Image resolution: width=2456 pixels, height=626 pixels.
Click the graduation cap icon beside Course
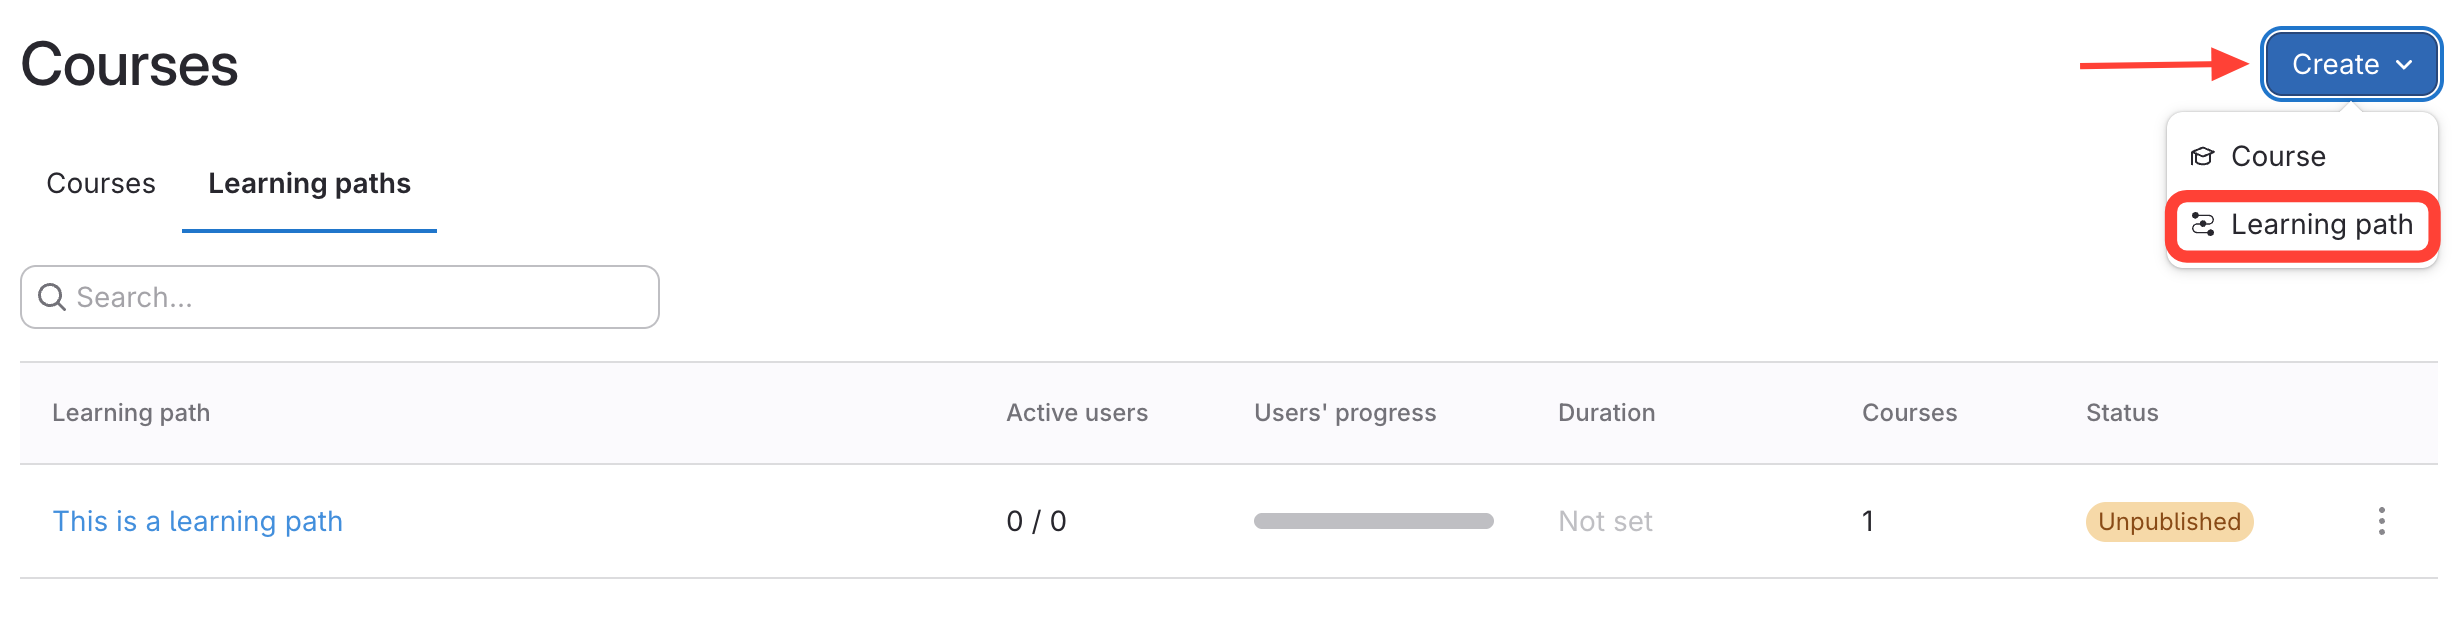(x=2202, y=156)
